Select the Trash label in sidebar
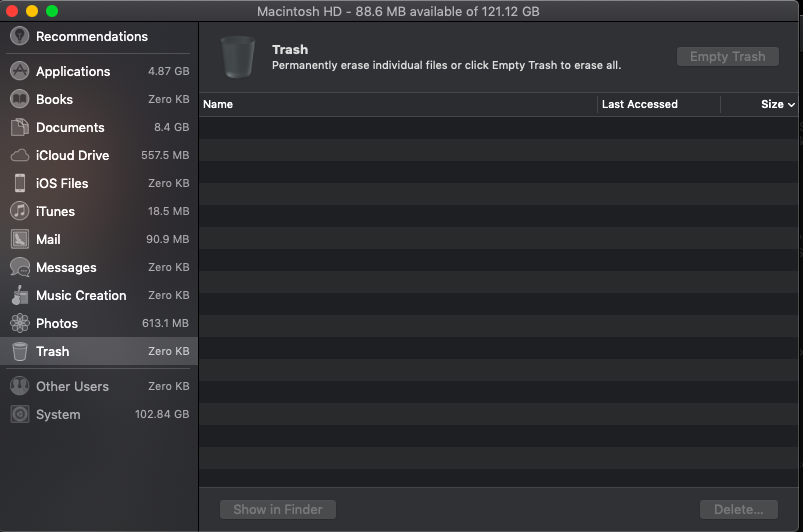 pyautogui.click(x=52, y=352)
